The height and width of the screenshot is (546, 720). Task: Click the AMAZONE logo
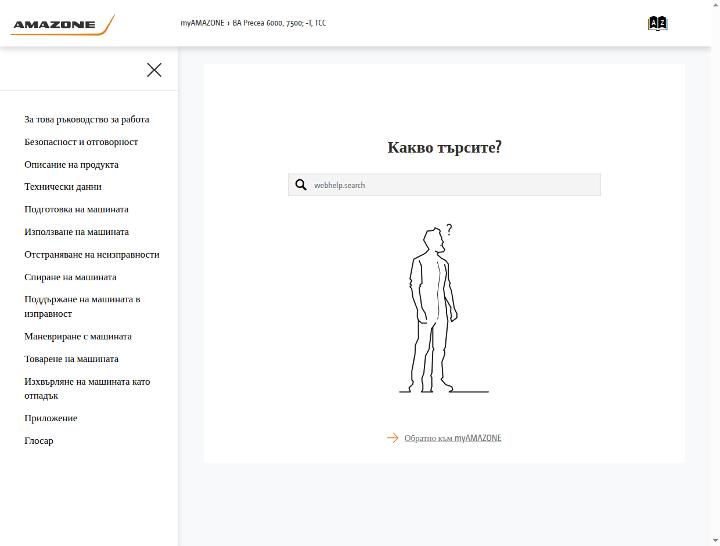[62, 25]
